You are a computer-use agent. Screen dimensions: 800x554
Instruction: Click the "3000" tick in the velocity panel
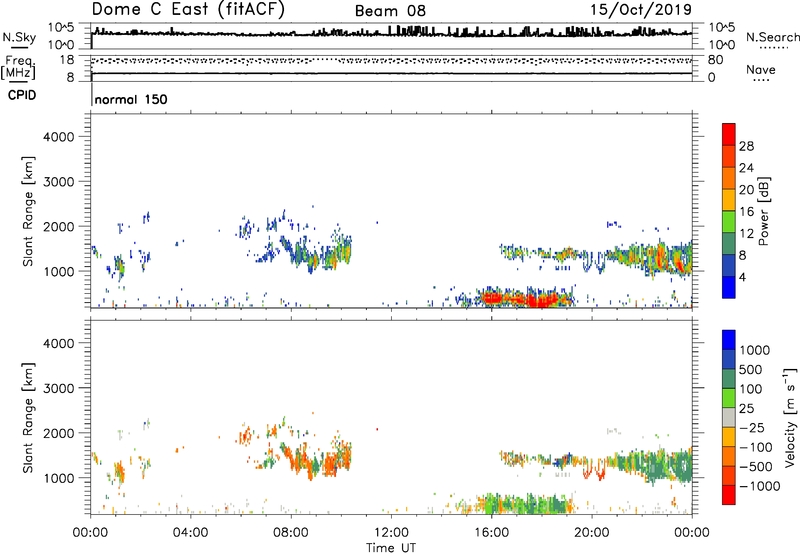59,388
